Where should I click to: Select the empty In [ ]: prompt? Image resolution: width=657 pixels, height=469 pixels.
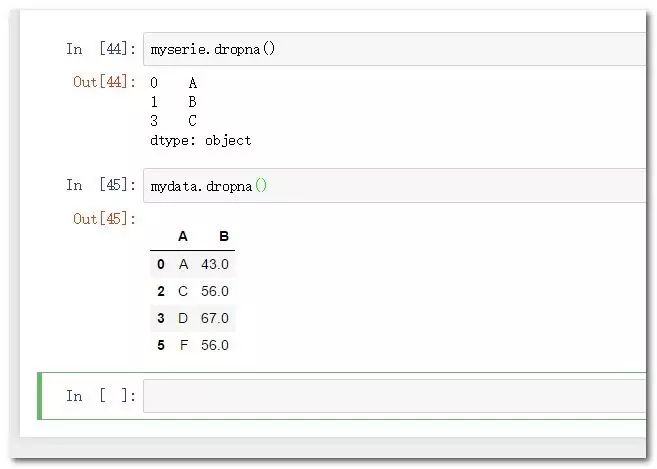tap(101, 396)
